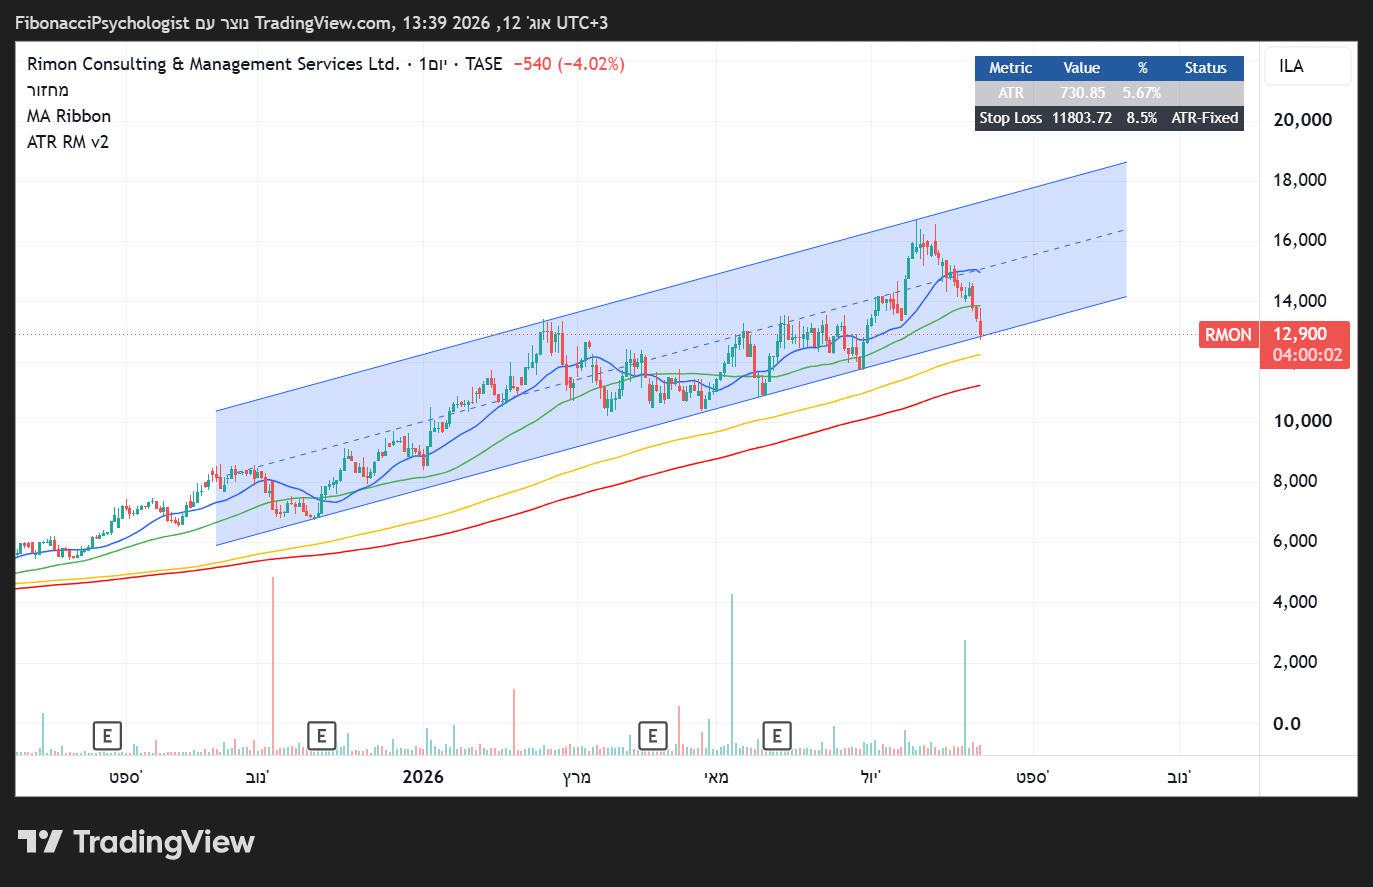Image resolution: width=1373 pixels, height=887 pixels.
Task: Select the ATR row label in the table
Action: 1011,93
